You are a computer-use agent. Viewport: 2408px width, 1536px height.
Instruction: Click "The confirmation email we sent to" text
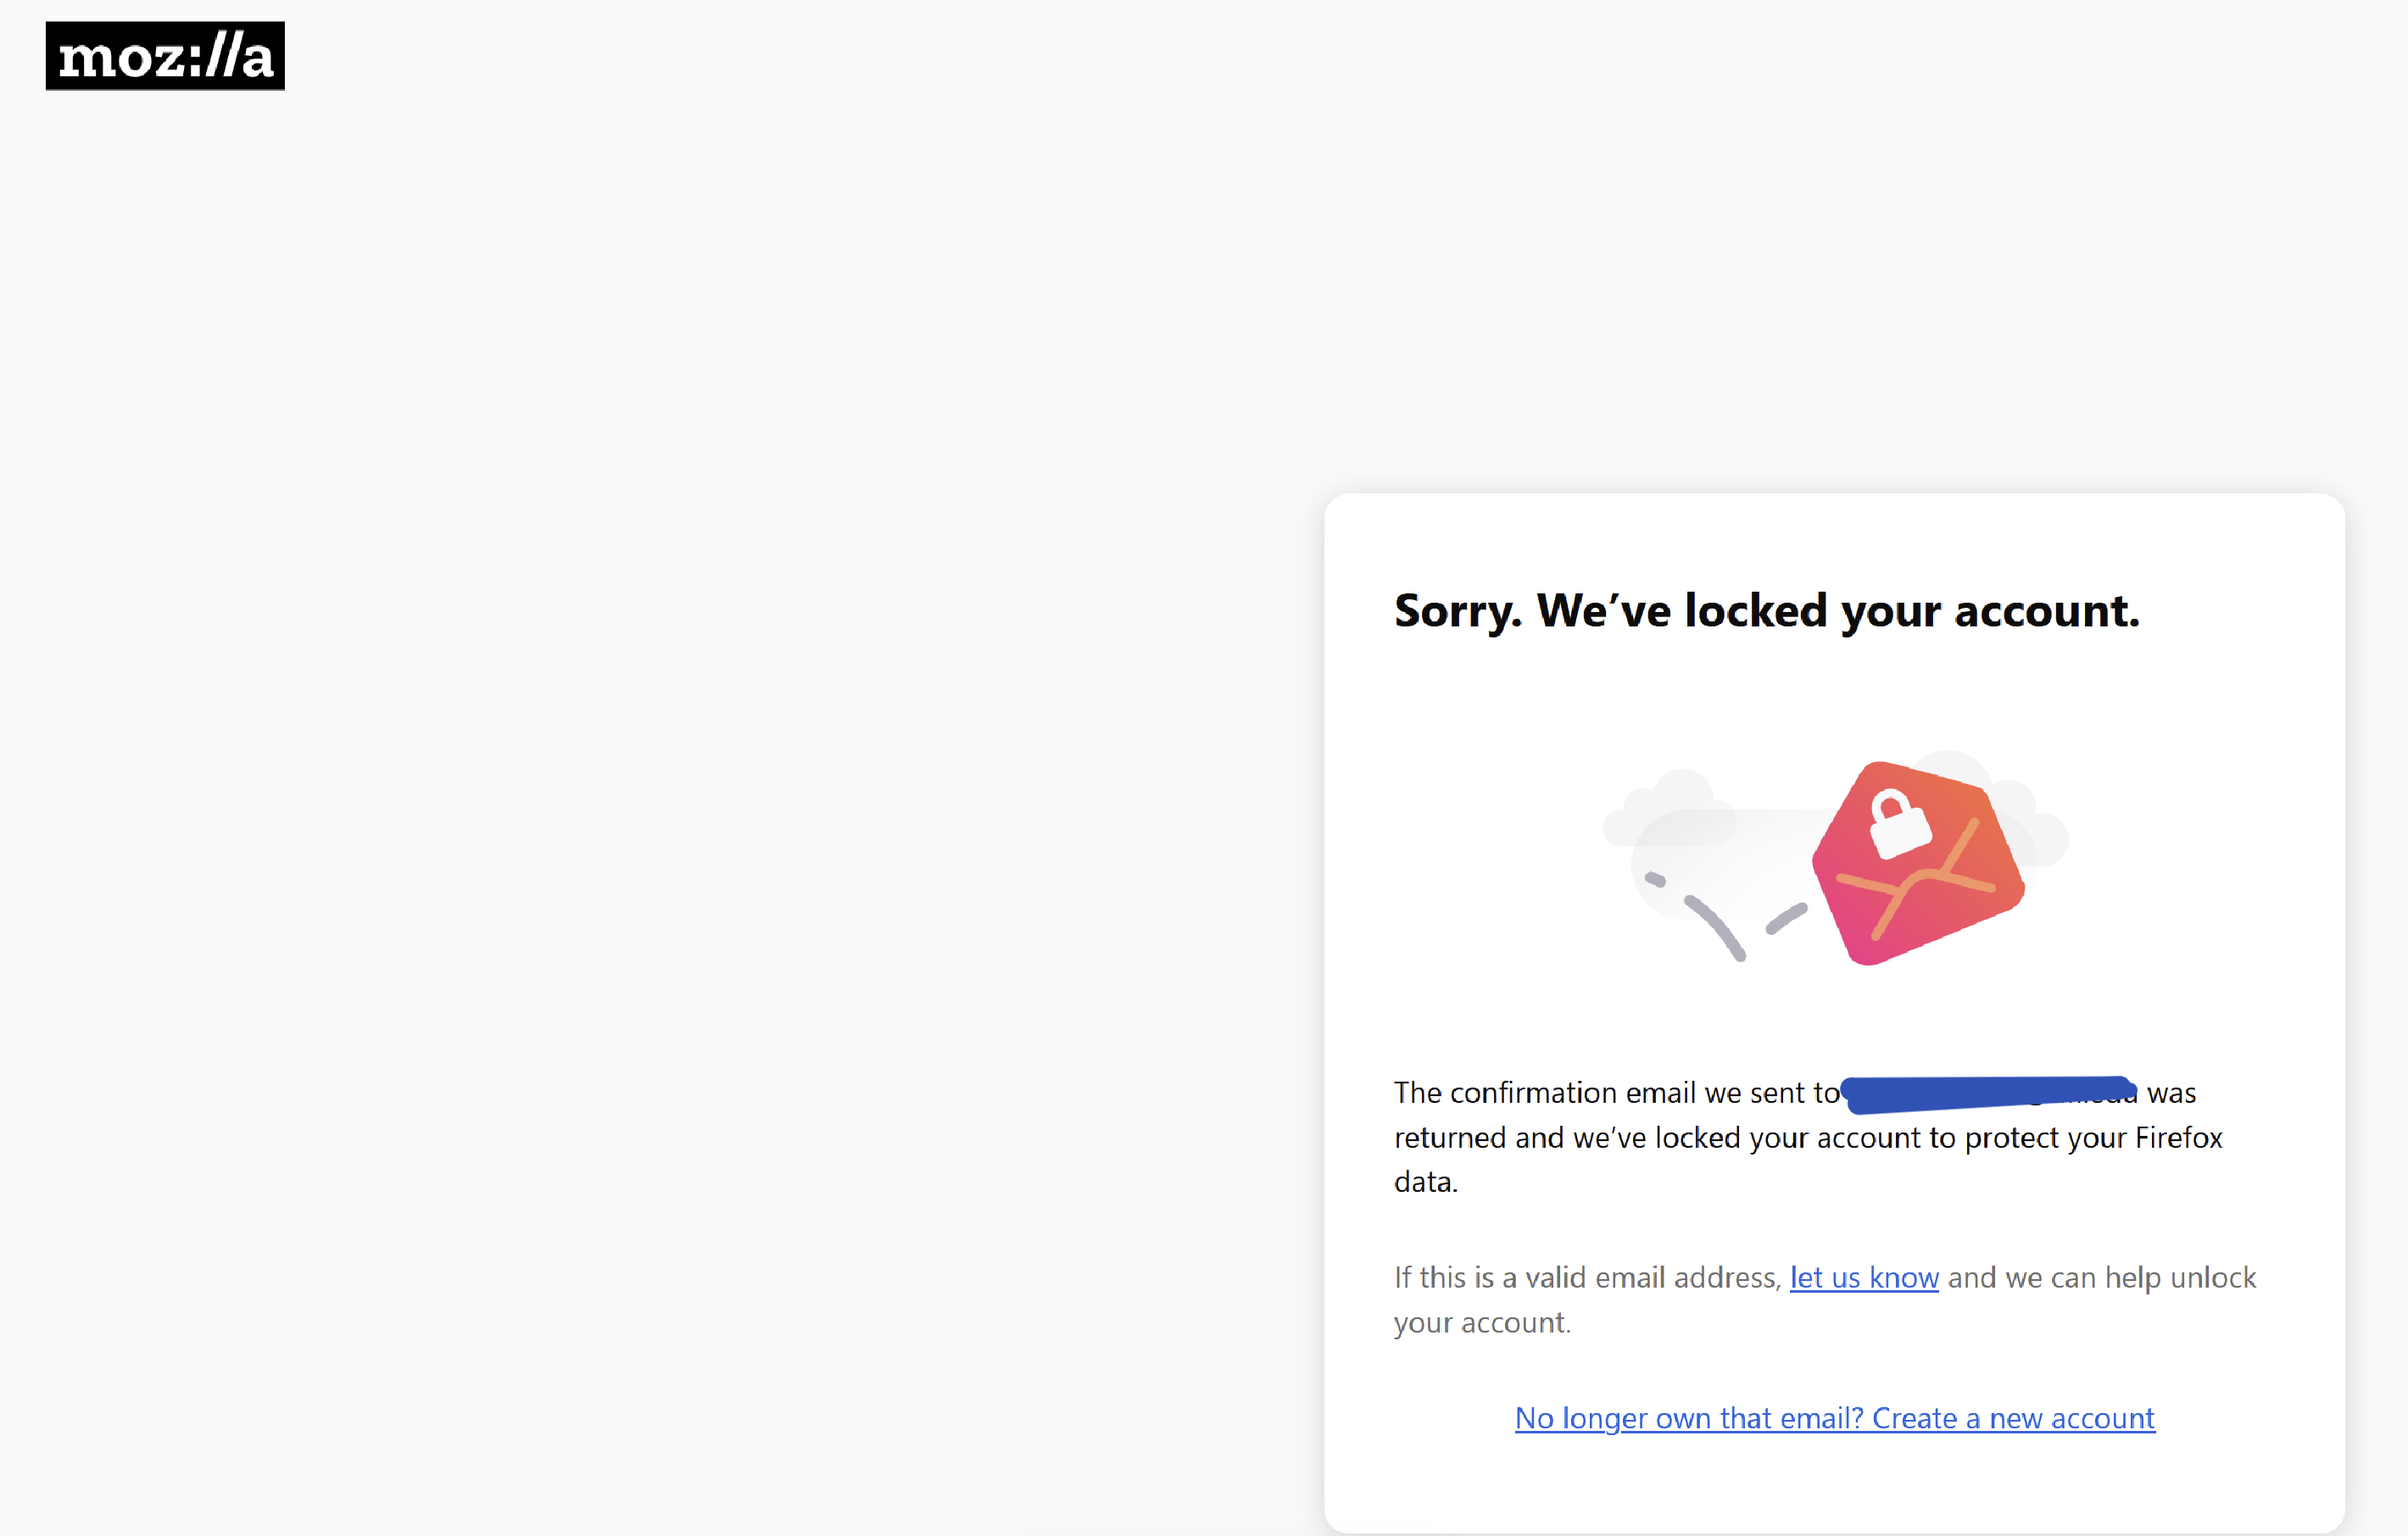pos(1616,1093)
